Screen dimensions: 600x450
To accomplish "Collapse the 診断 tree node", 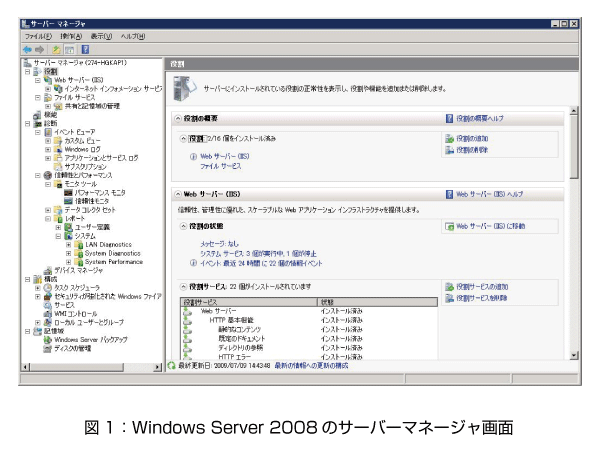I will [x=28, y=124].
